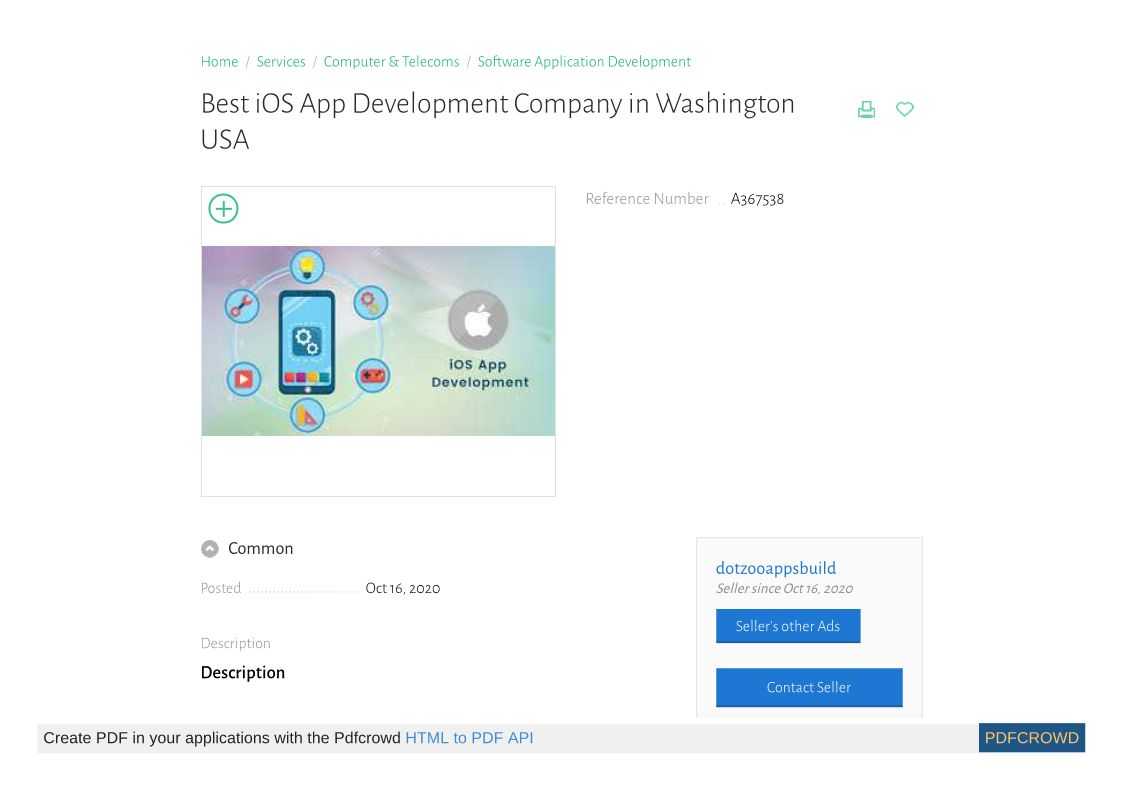Click the Contact Seller button
Viewport: 1123px width, 795px height.
click(808, 687)
